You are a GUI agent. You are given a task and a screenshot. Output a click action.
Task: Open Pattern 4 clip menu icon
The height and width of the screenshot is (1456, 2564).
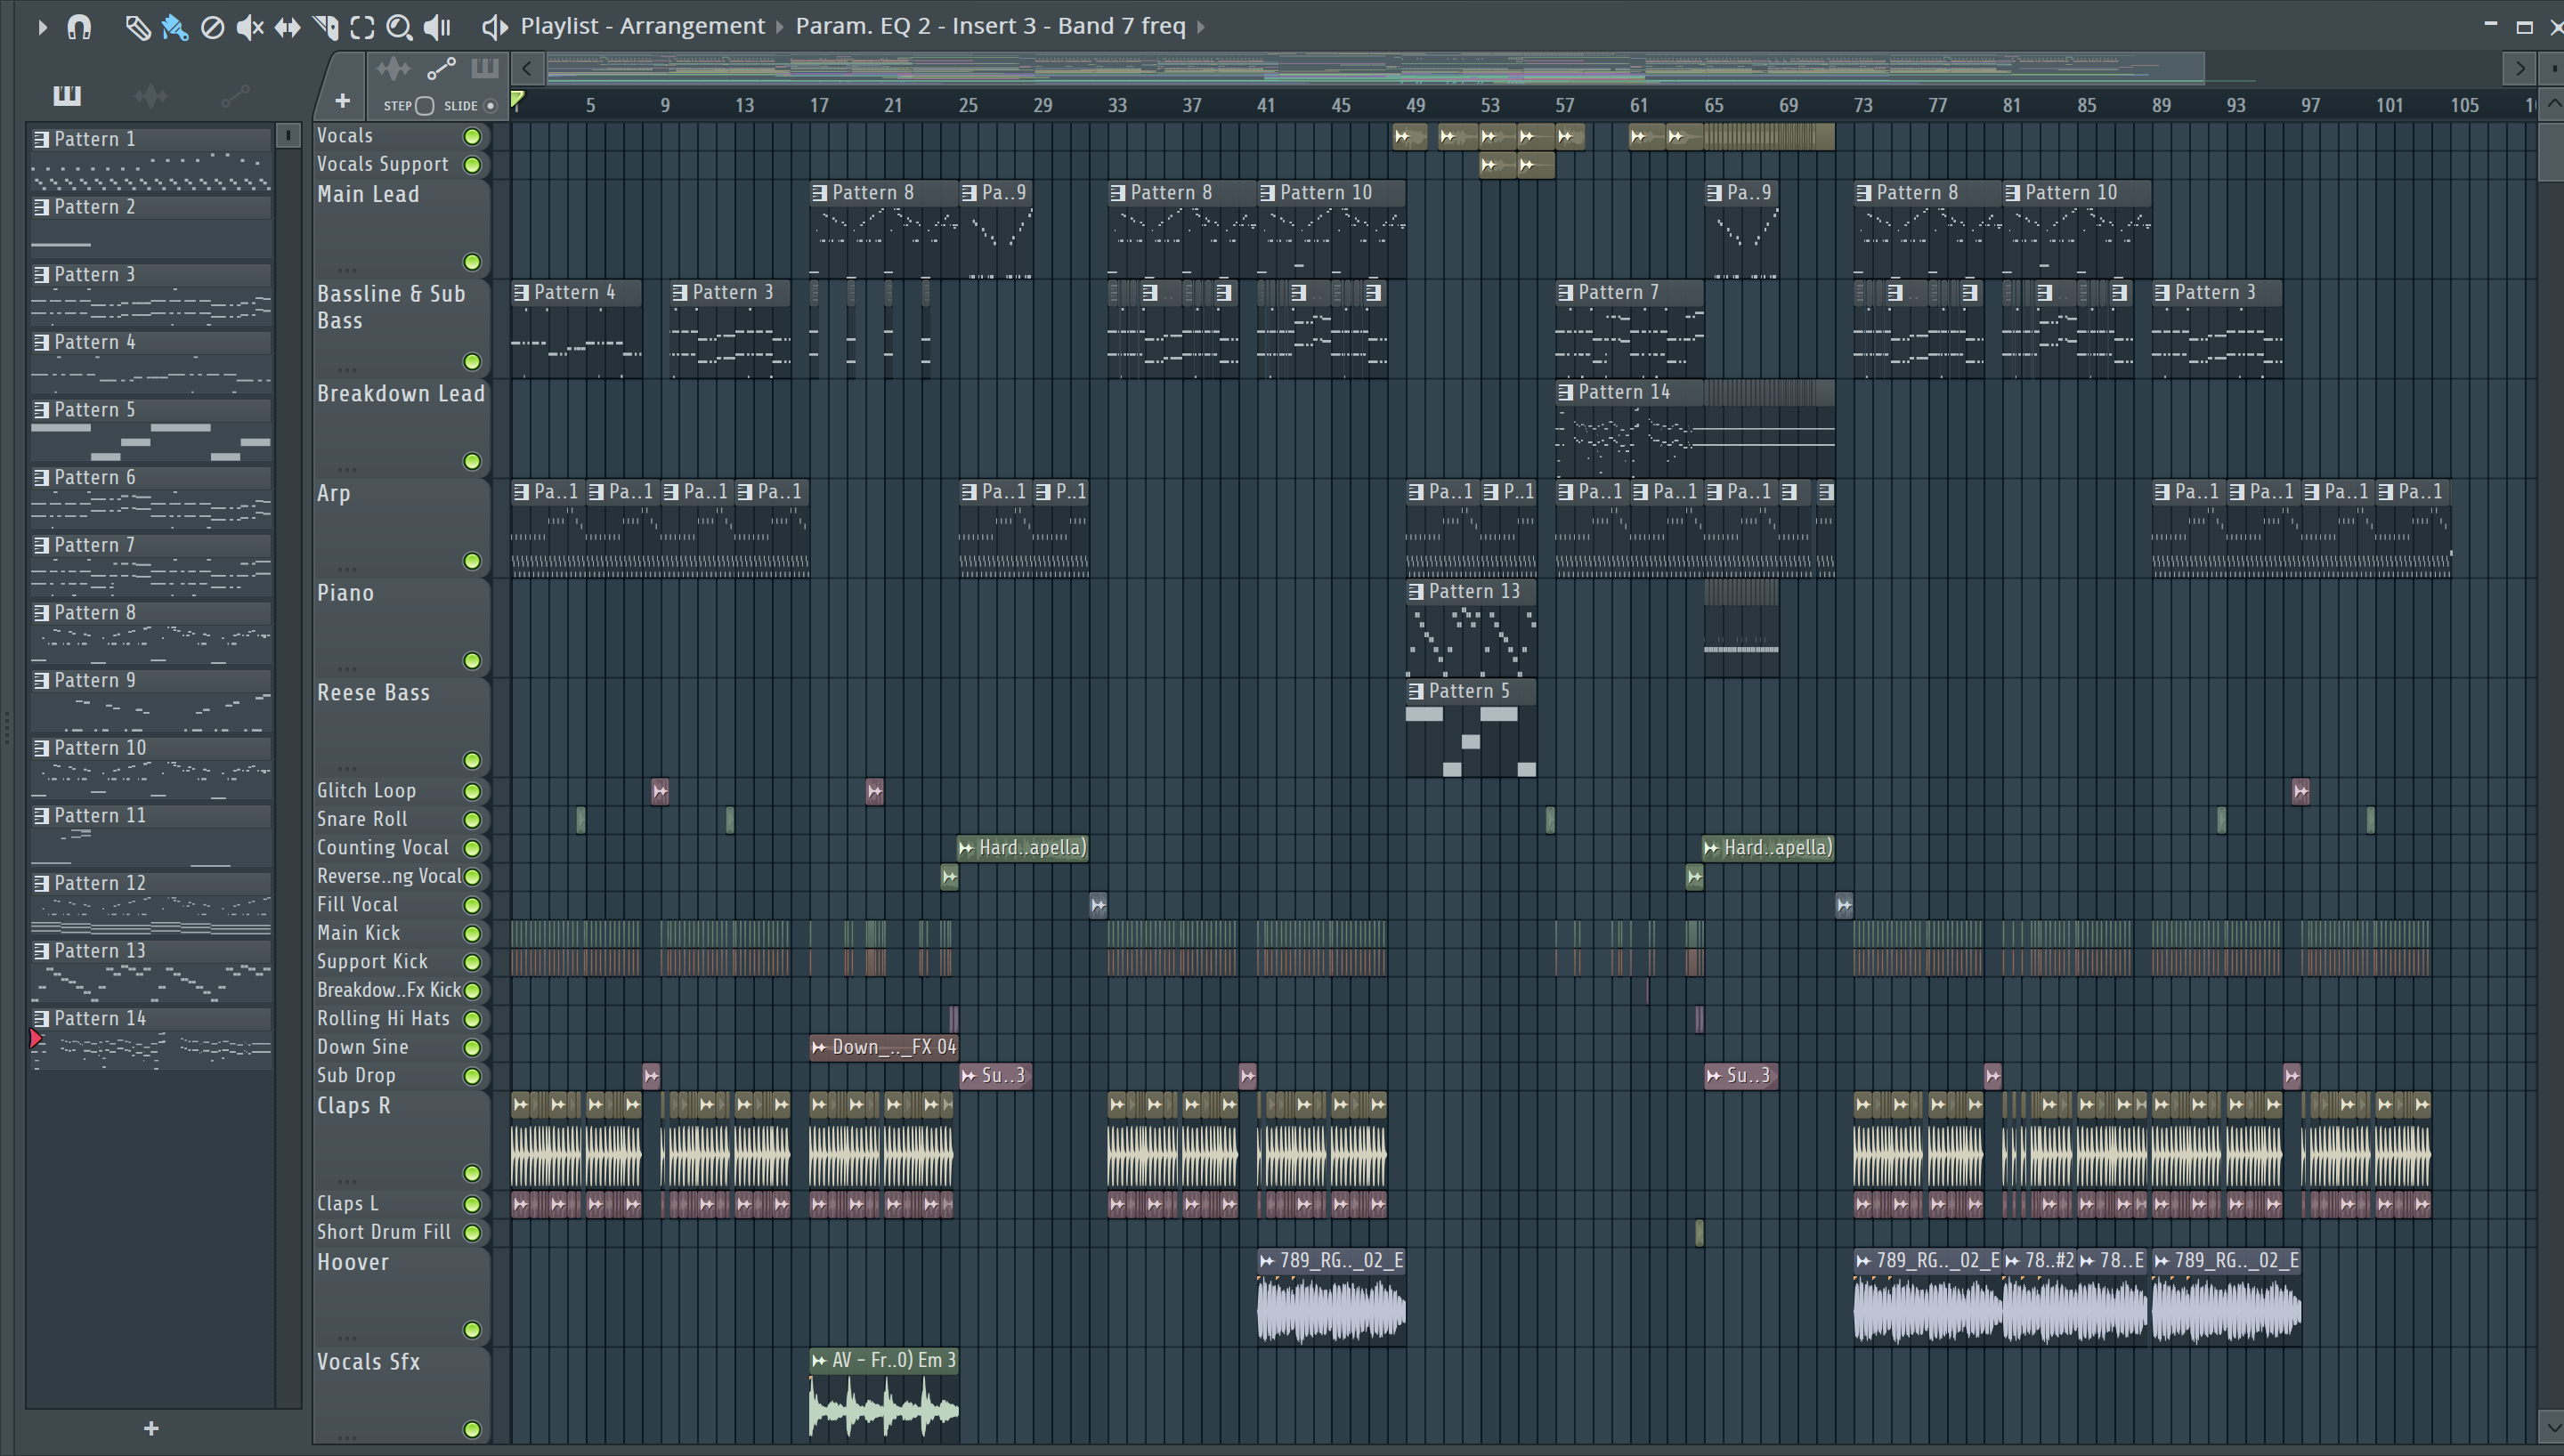(521, 292)
